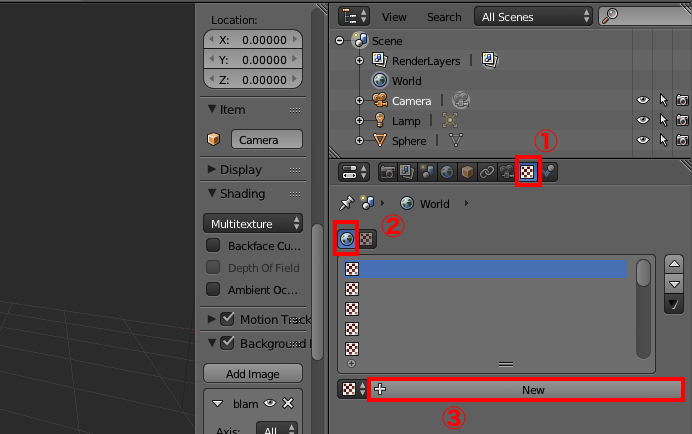This screenshot has height=434, width=692.
Task: Toggle Lamp visibility eye in outliner
Action: [x=643, y=120]
